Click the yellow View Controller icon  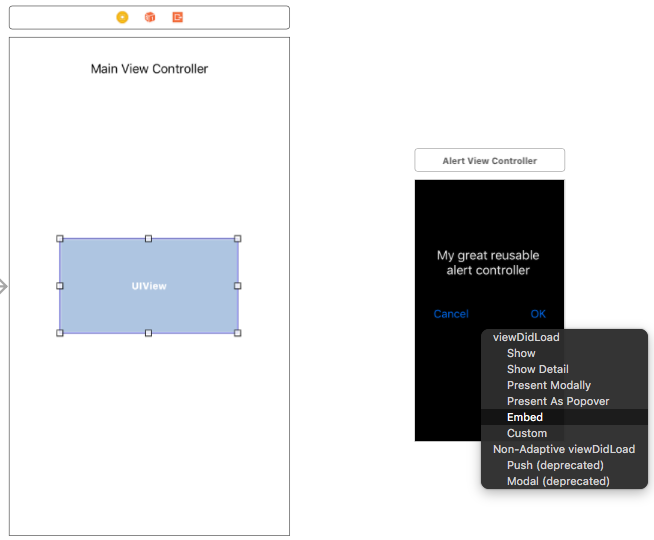coord(122,17)
